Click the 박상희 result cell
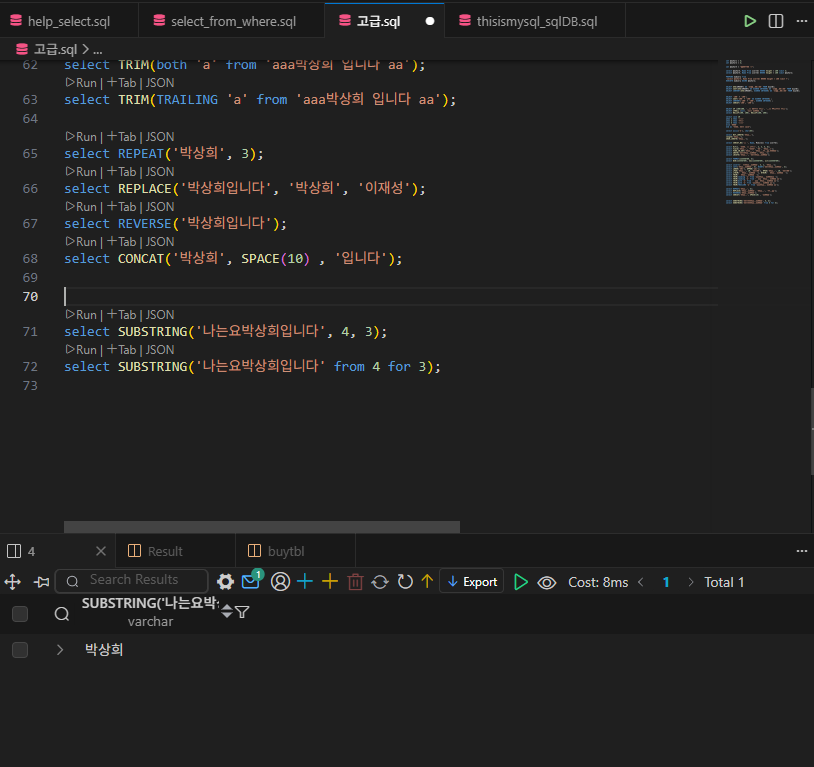The height and width of the screenshot is (767, 814). point(104,650)
